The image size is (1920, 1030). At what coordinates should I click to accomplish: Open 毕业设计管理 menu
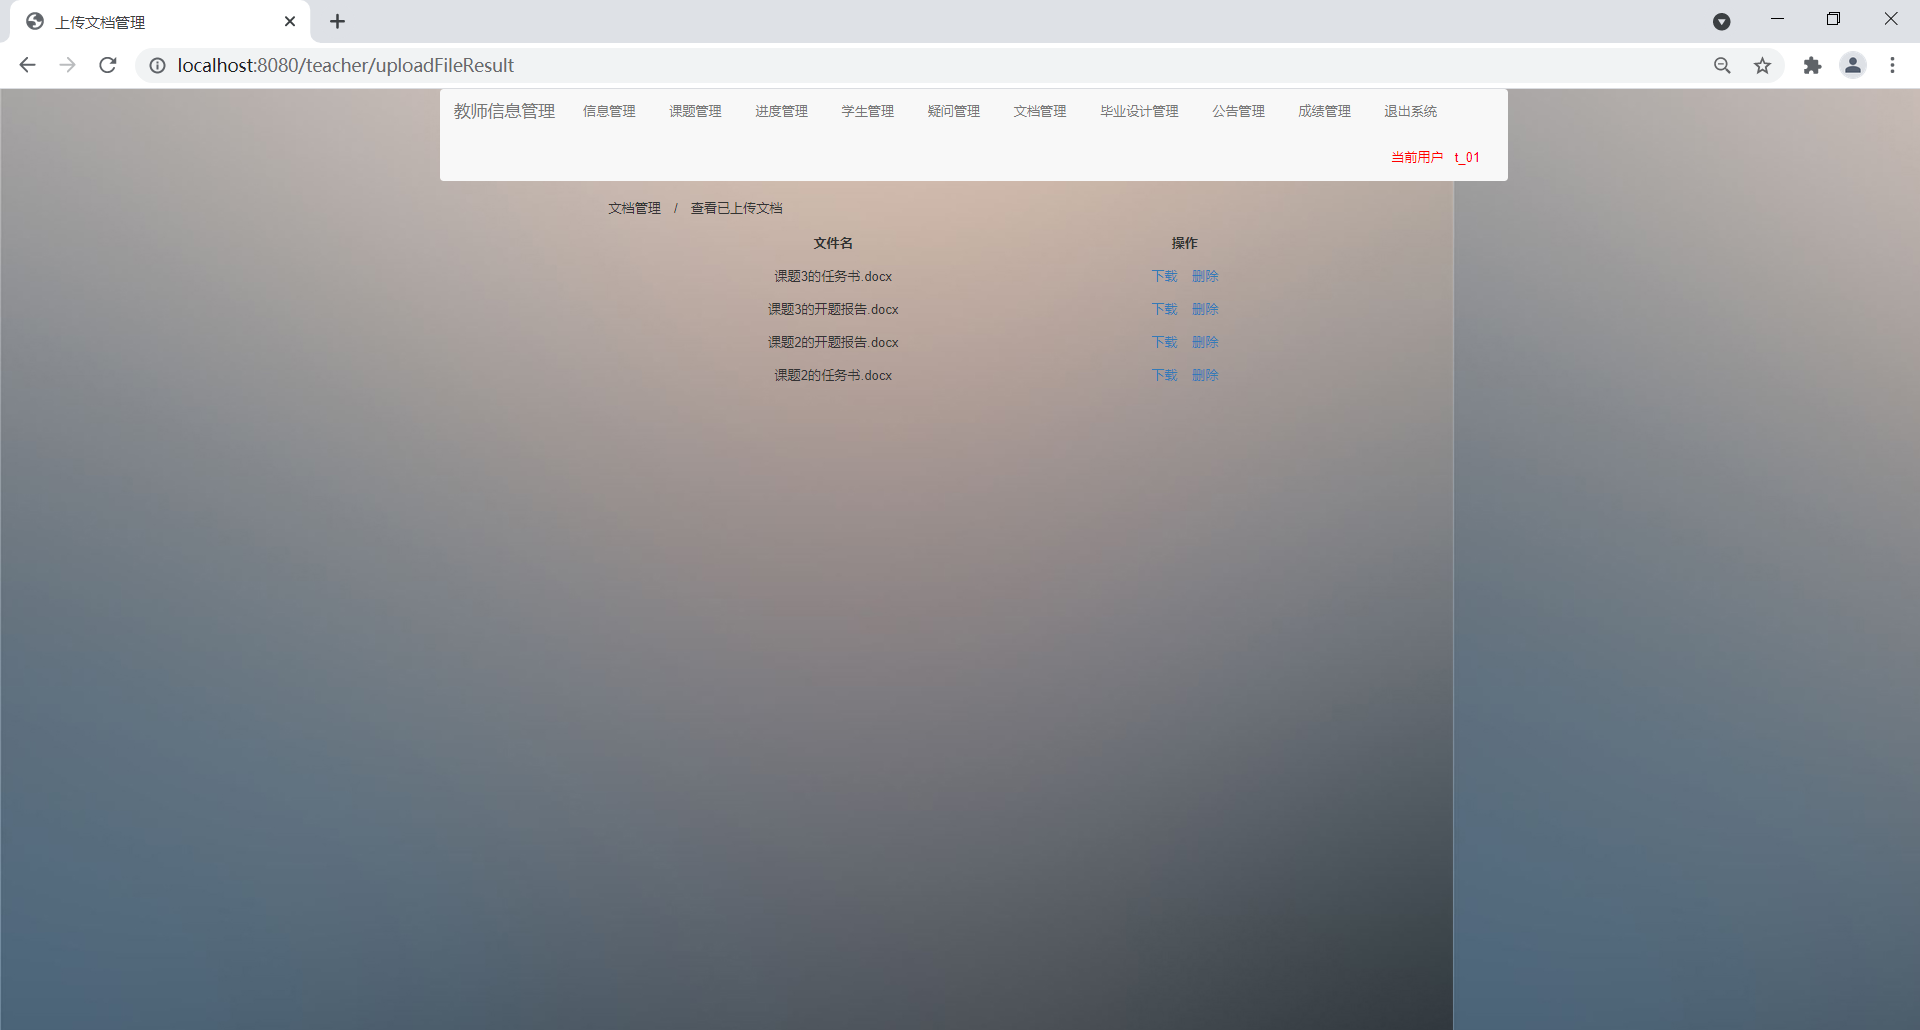point(1139,111)
